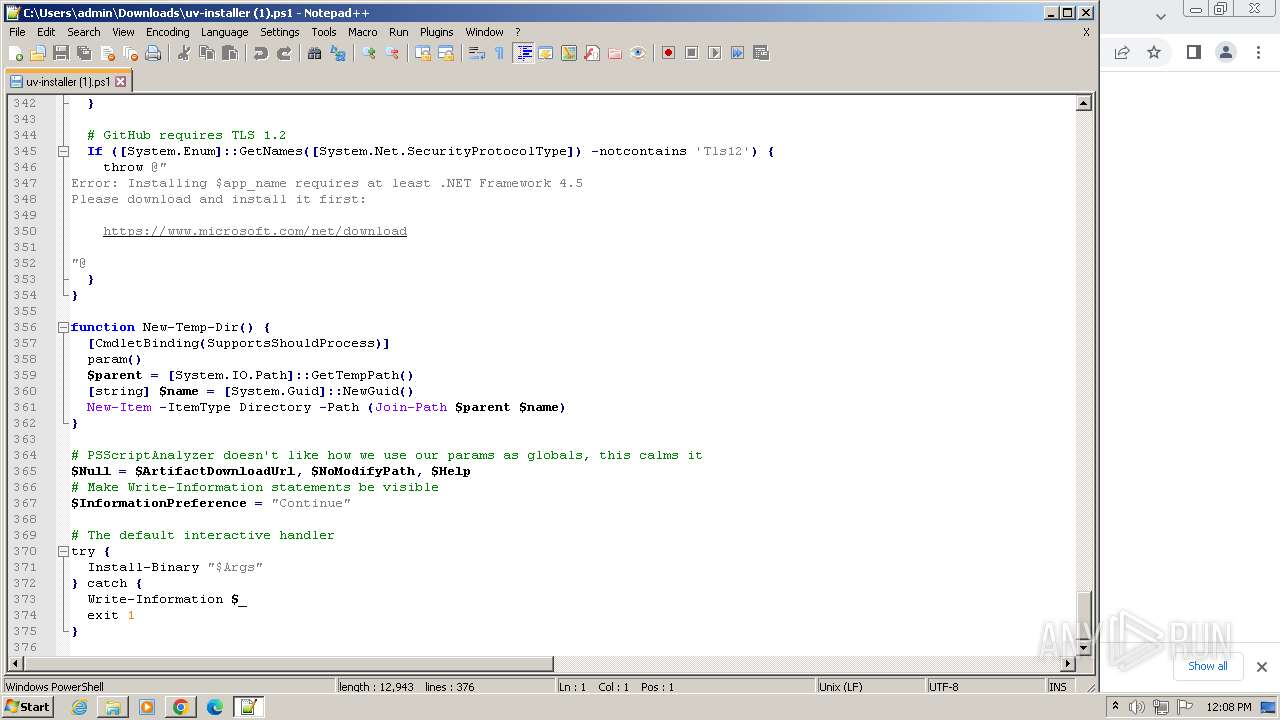This screenshot has width=1280, height=720.
Task: Toggle file monitoring (eye icon)
Action: click(x=638, y=53)
